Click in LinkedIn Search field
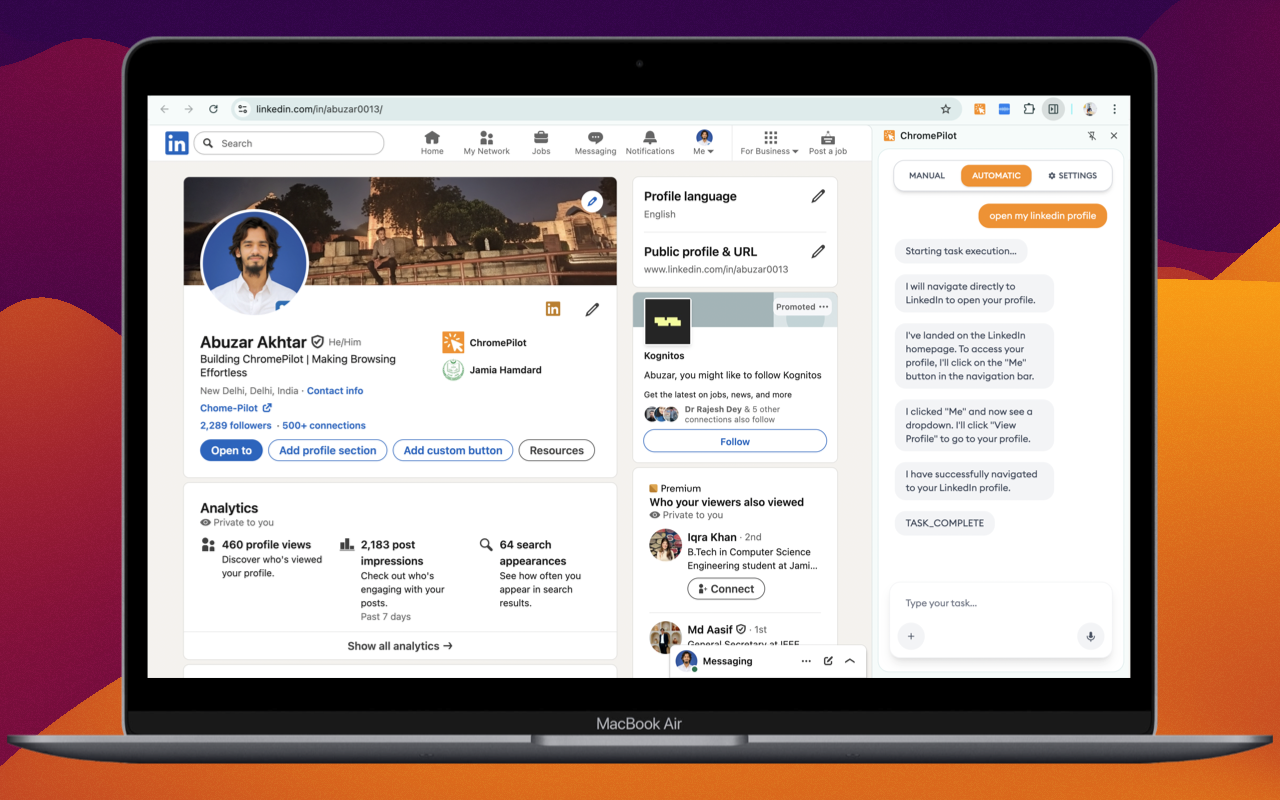The width and height of the screenshot is (1280, 800). [x=289, y=143]
